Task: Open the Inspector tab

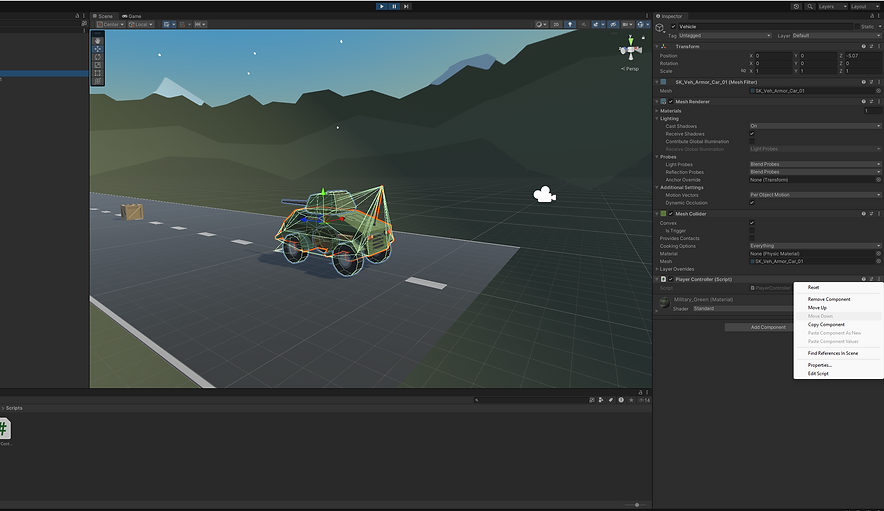Action: pos(669,16)
